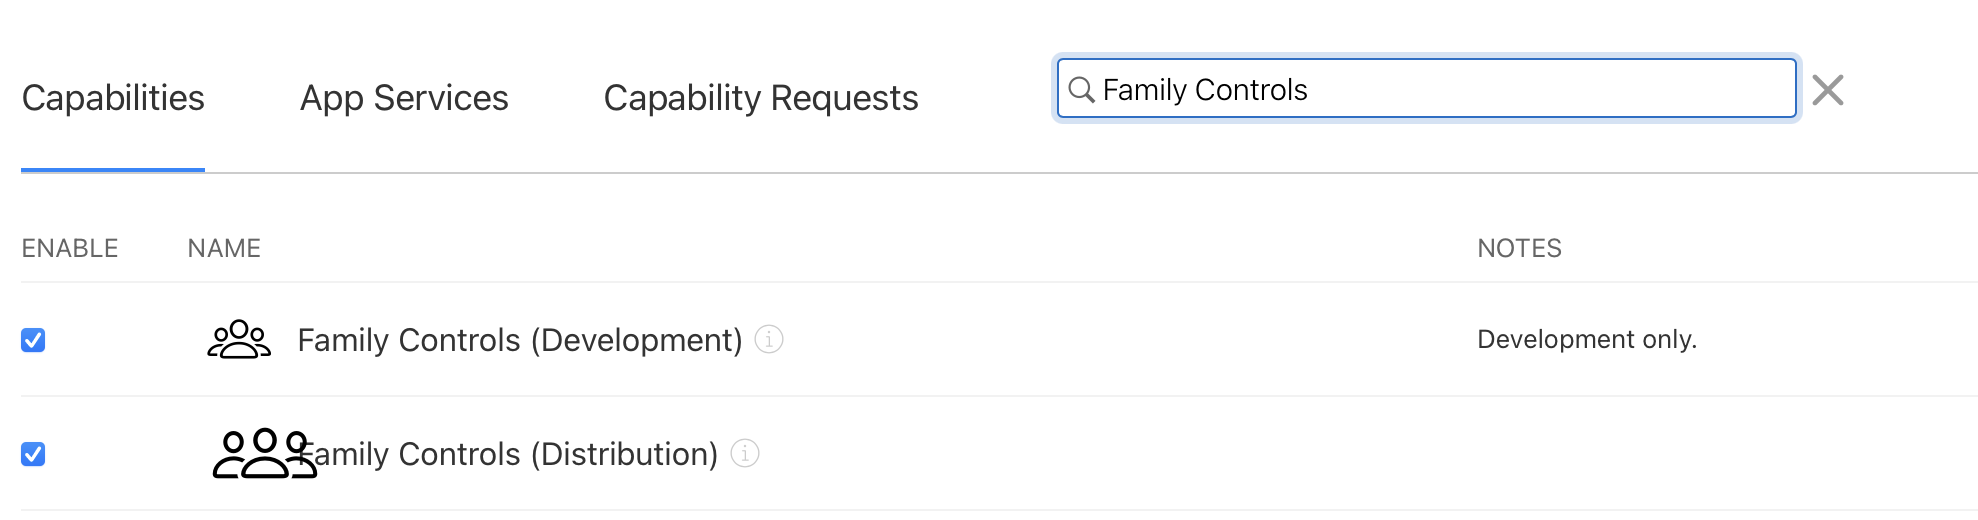1978x520 pixels.
Task: Uncheck Family Controls (Development) capability
Action: point(33,340)
